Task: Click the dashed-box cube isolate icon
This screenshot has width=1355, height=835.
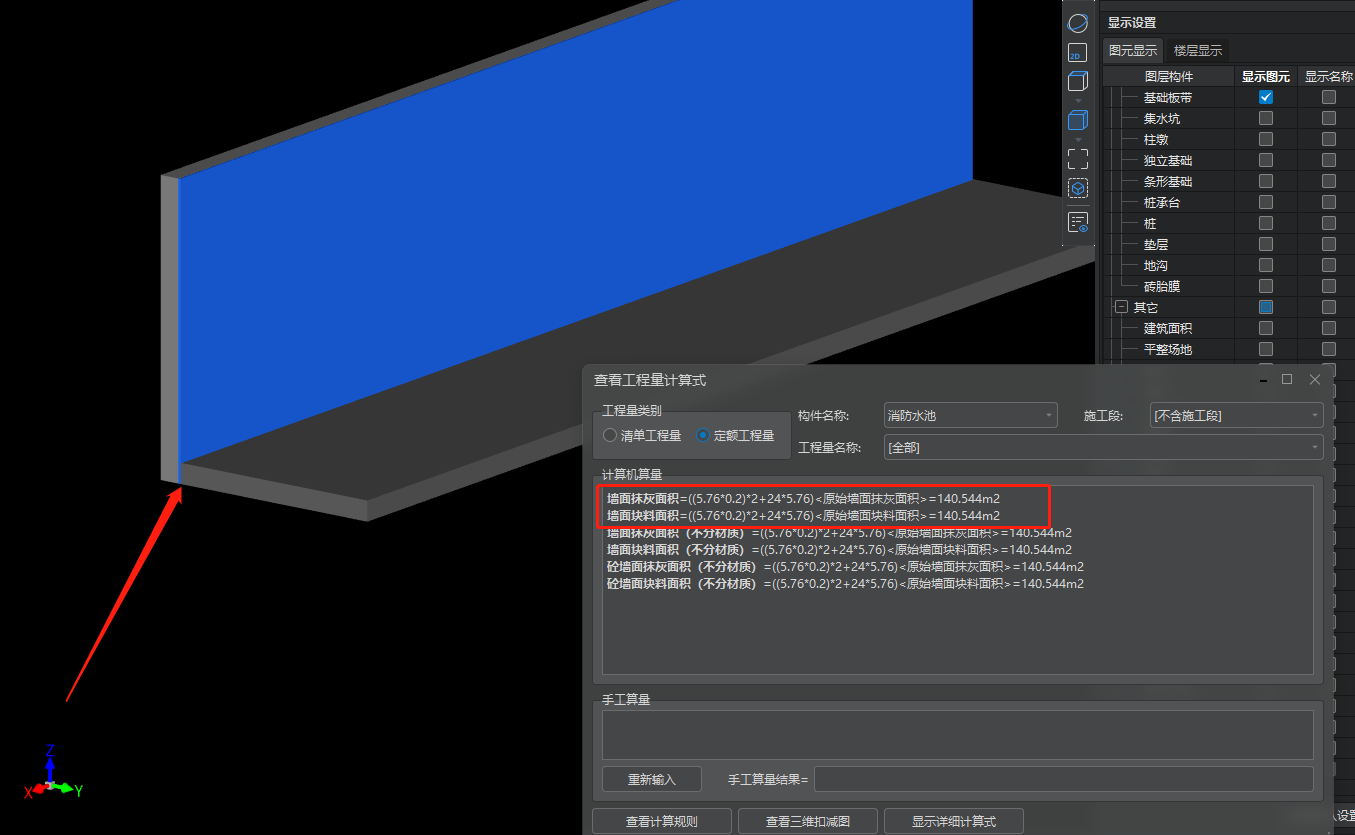Action: [1078, 188]
